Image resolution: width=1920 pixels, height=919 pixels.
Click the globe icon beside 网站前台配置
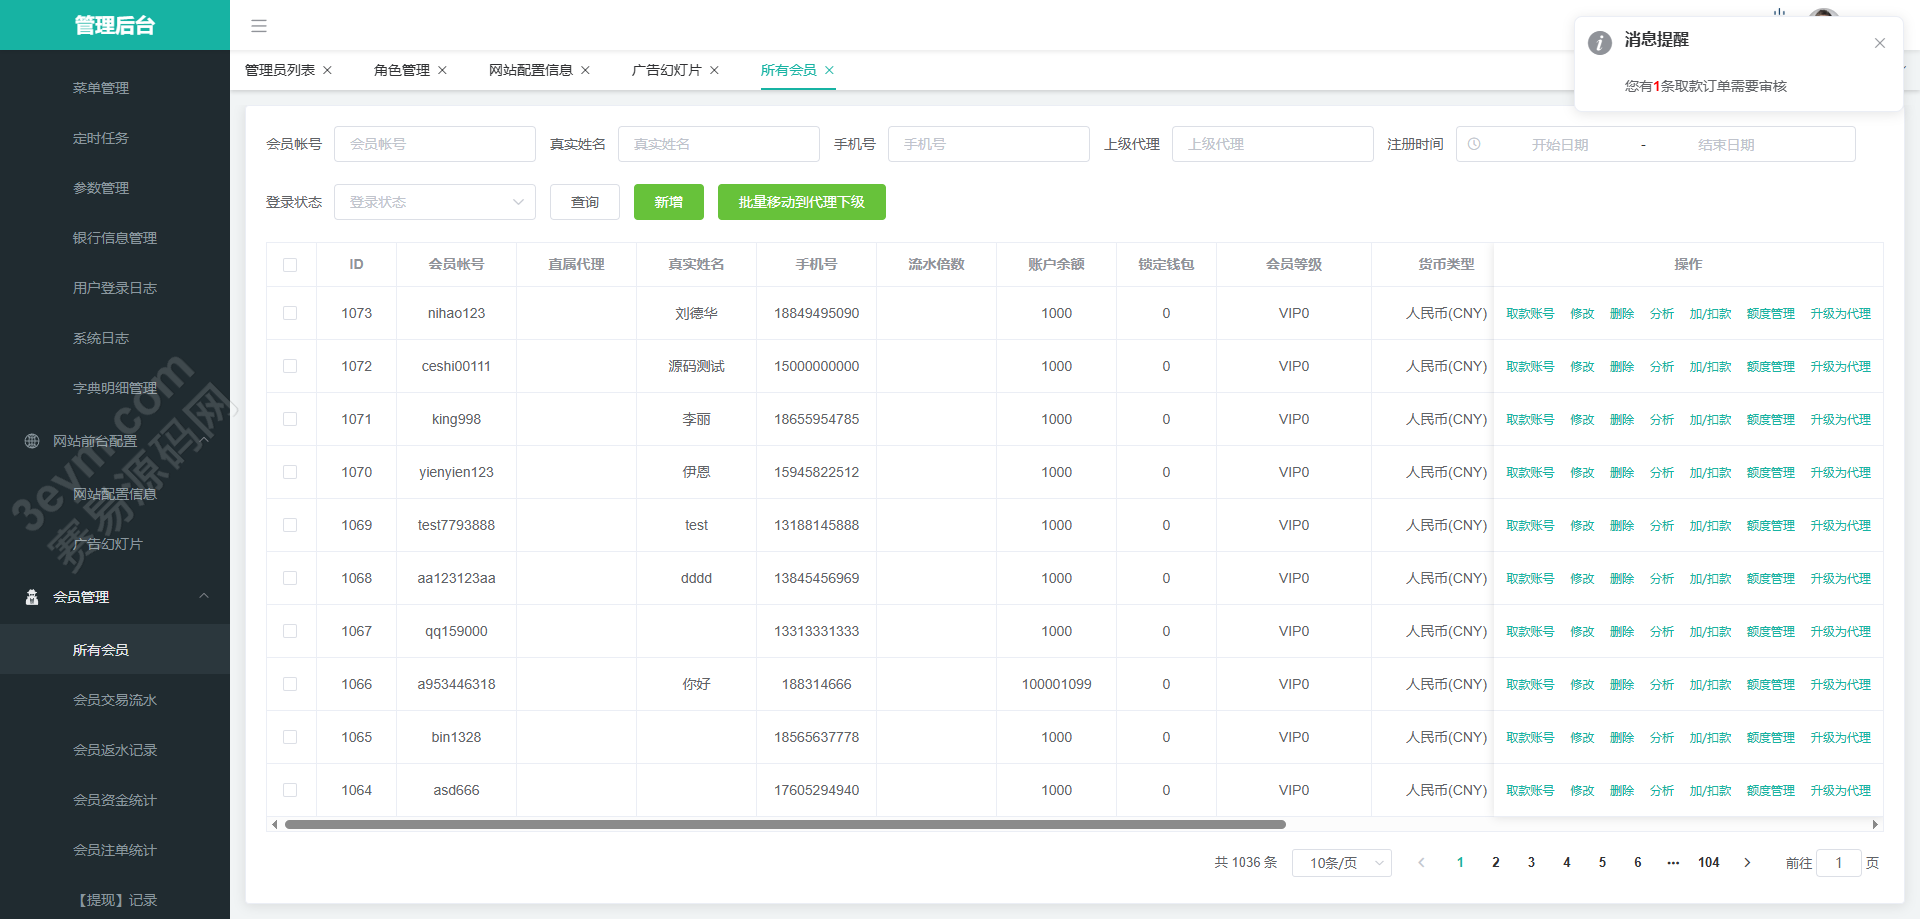(x=32, y=441)
